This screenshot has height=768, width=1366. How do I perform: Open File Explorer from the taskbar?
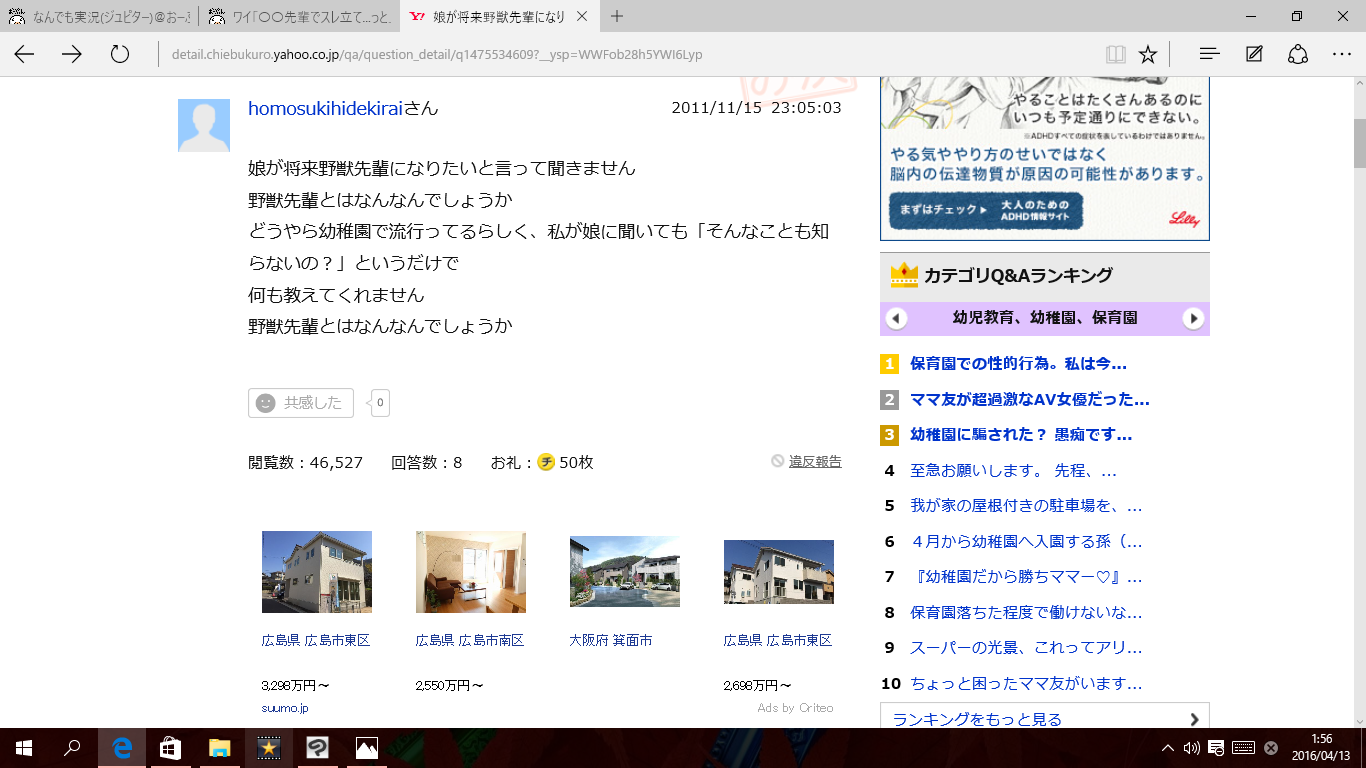click(220, 747)
